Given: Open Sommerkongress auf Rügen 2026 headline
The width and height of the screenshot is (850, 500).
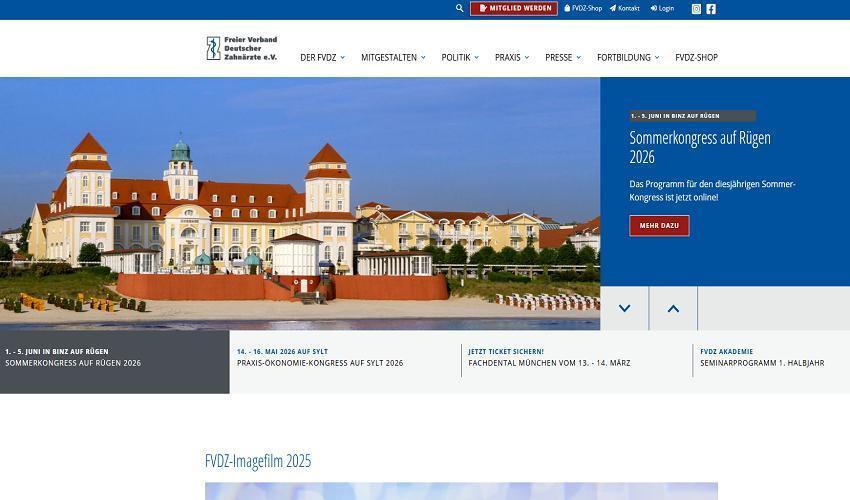Looking at the screenshot, I should (700, 147).
